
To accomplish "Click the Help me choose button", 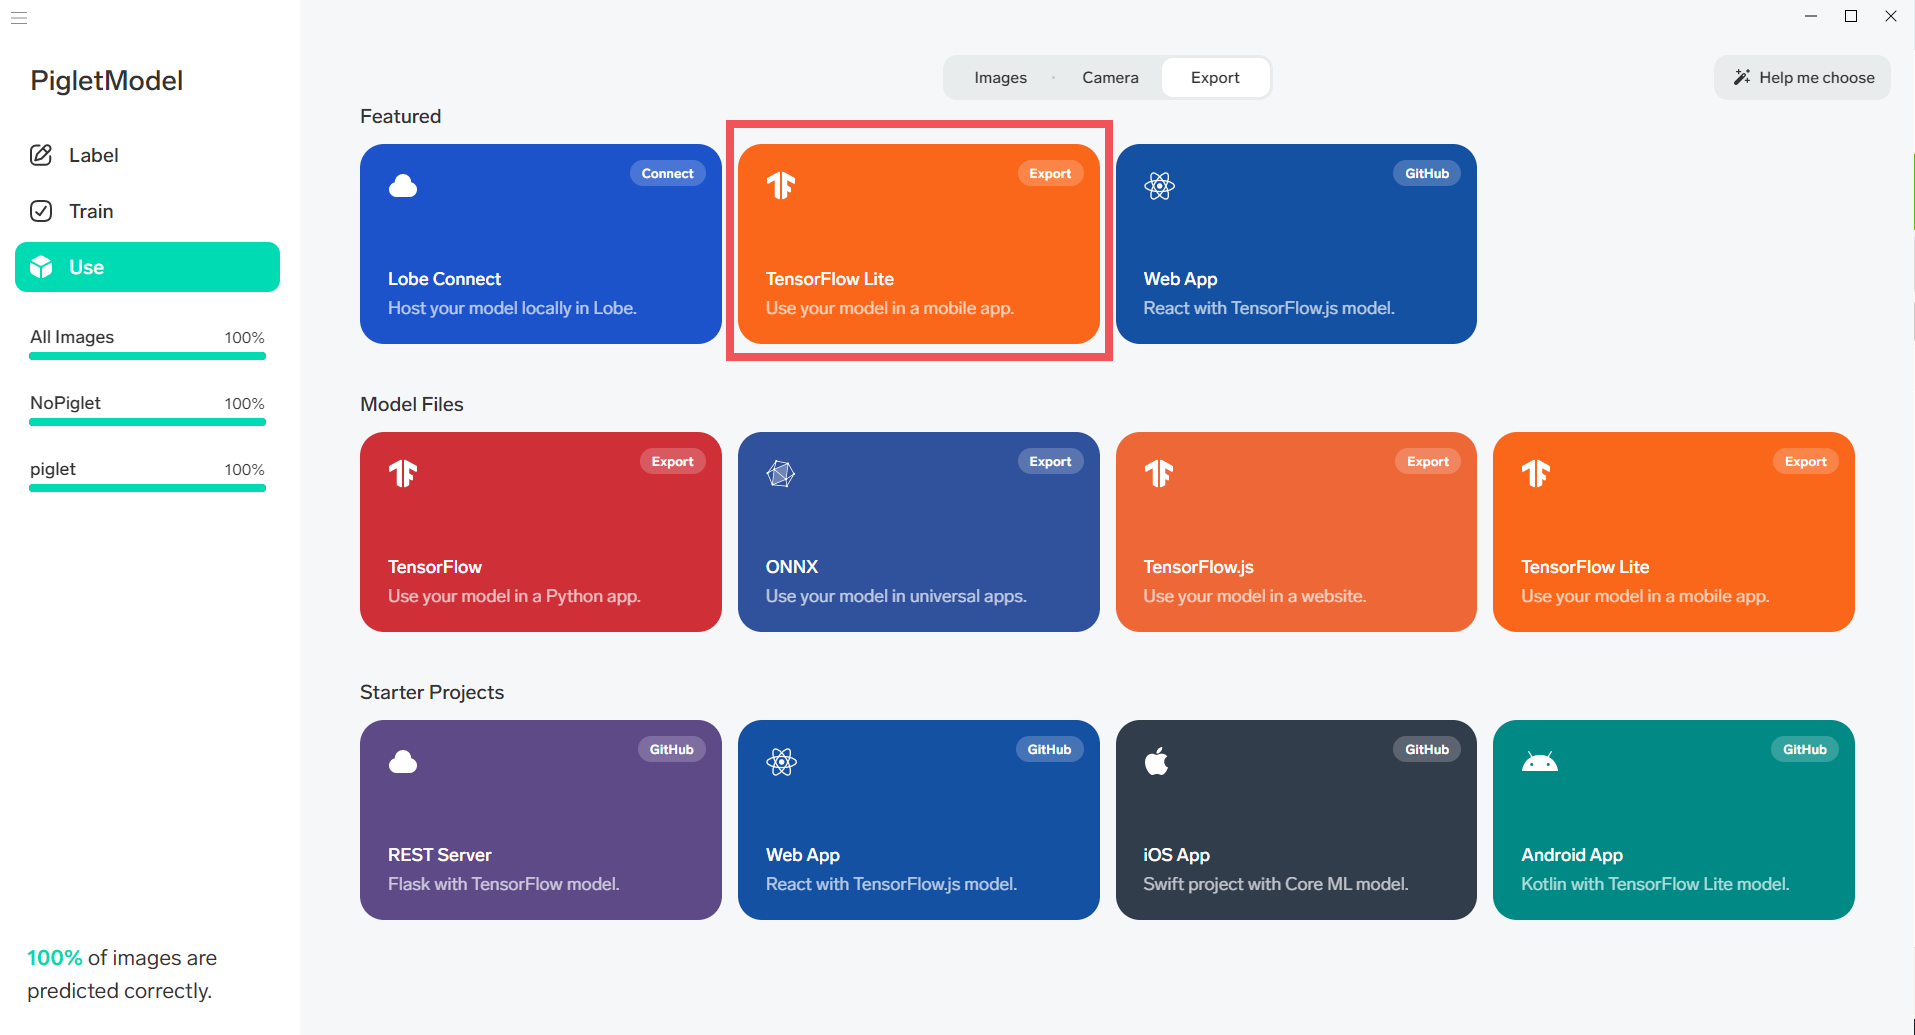I will tap(1802, 77).
